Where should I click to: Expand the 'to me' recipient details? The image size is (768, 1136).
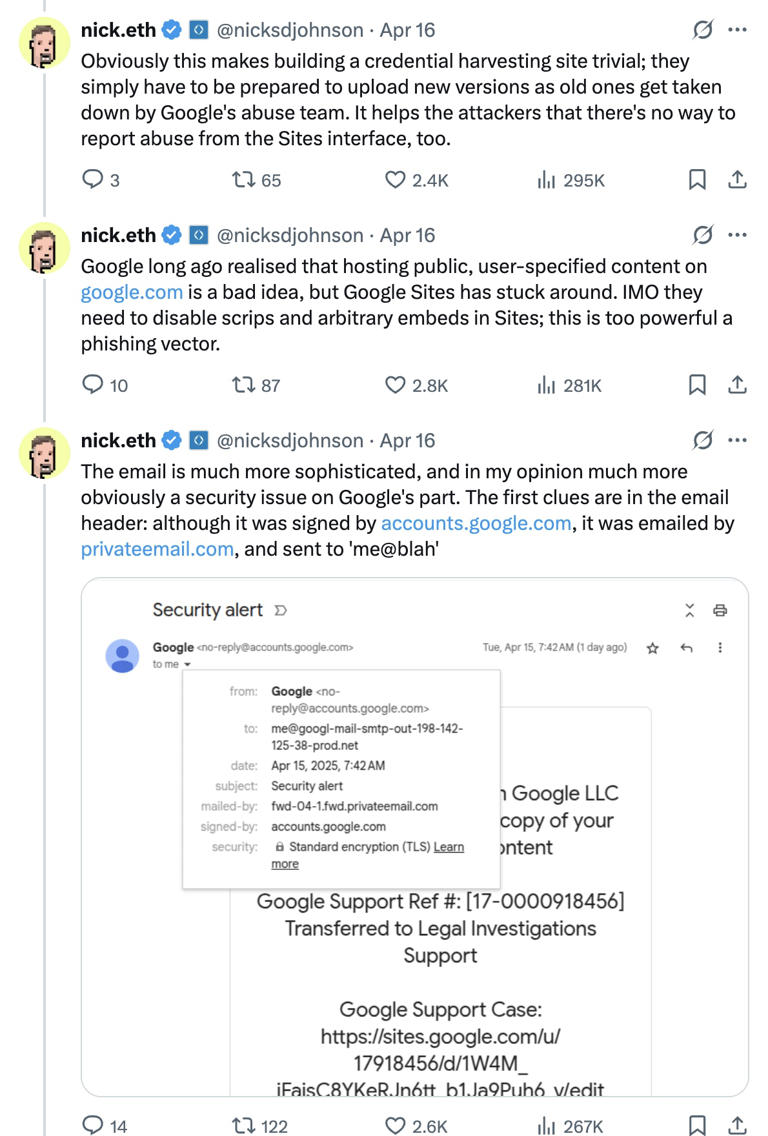(x=166, y=663)
